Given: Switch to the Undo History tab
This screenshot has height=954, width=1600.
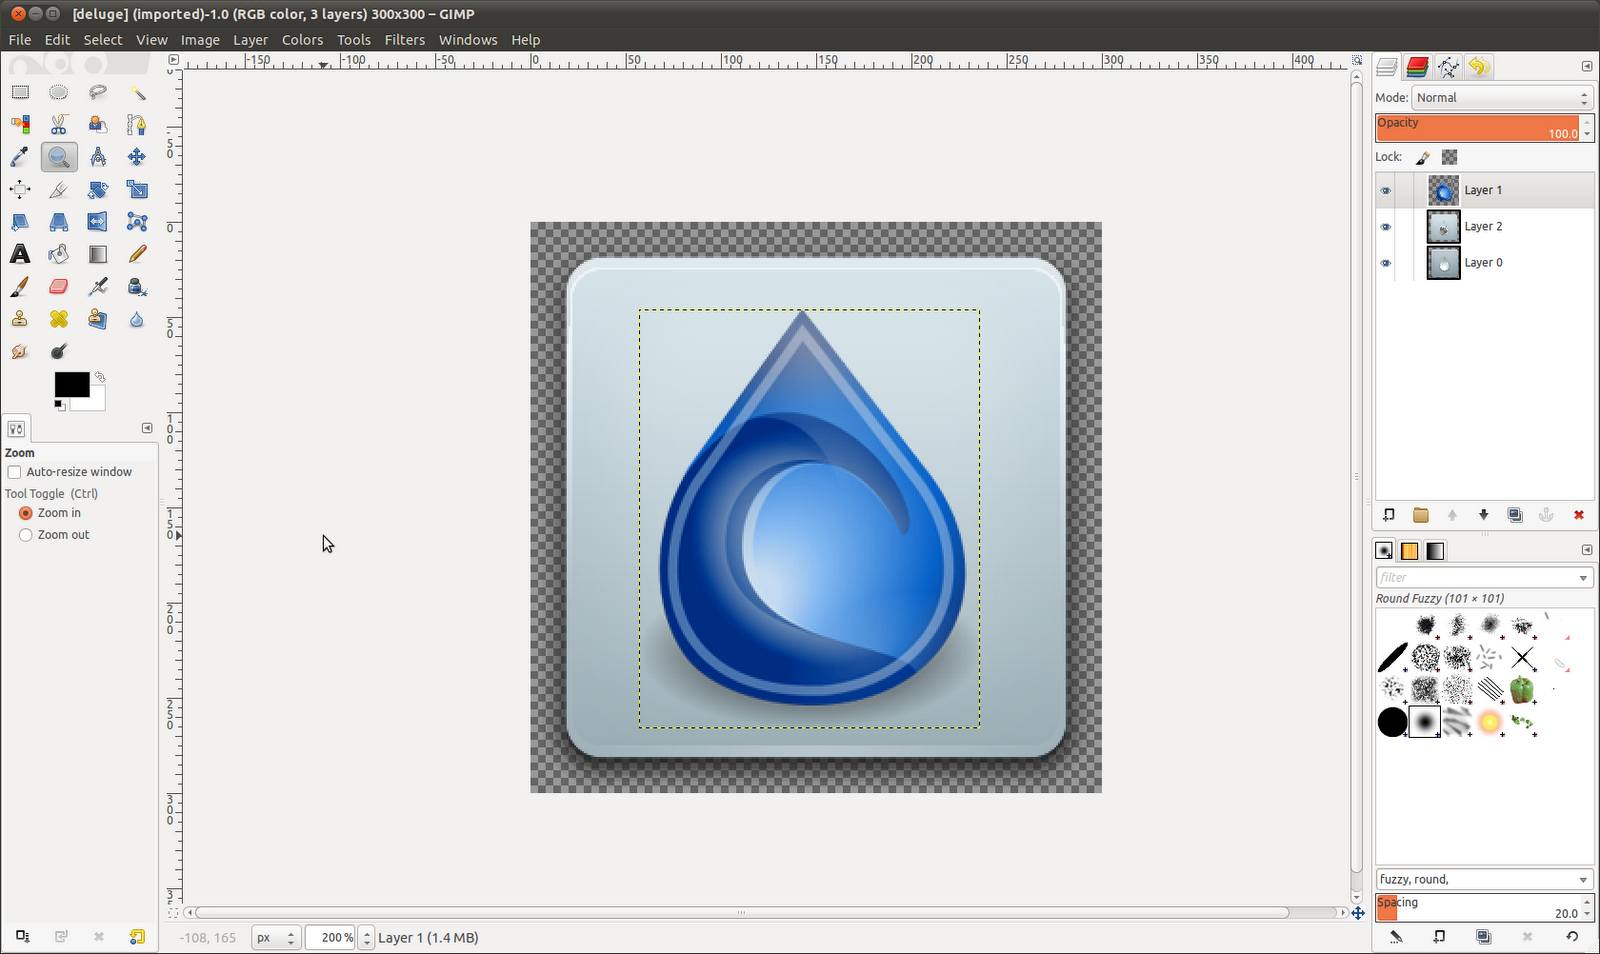Looking at the screenshot, I should point(1479,67).
